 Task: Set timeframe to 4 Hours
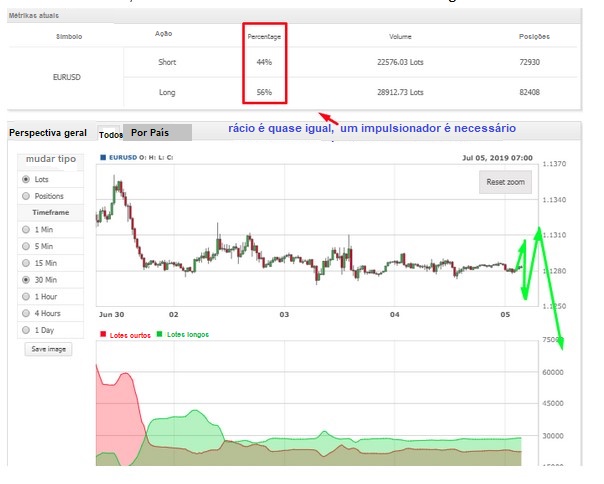[x=26, y=314]
